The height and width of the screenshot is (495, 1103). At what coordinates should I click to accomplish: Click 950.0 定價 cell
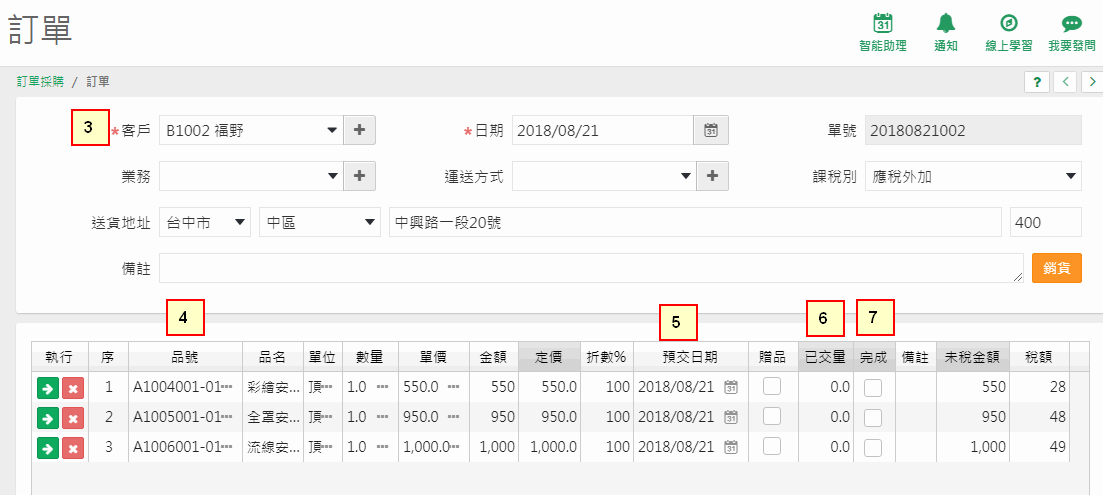(549, 417)
